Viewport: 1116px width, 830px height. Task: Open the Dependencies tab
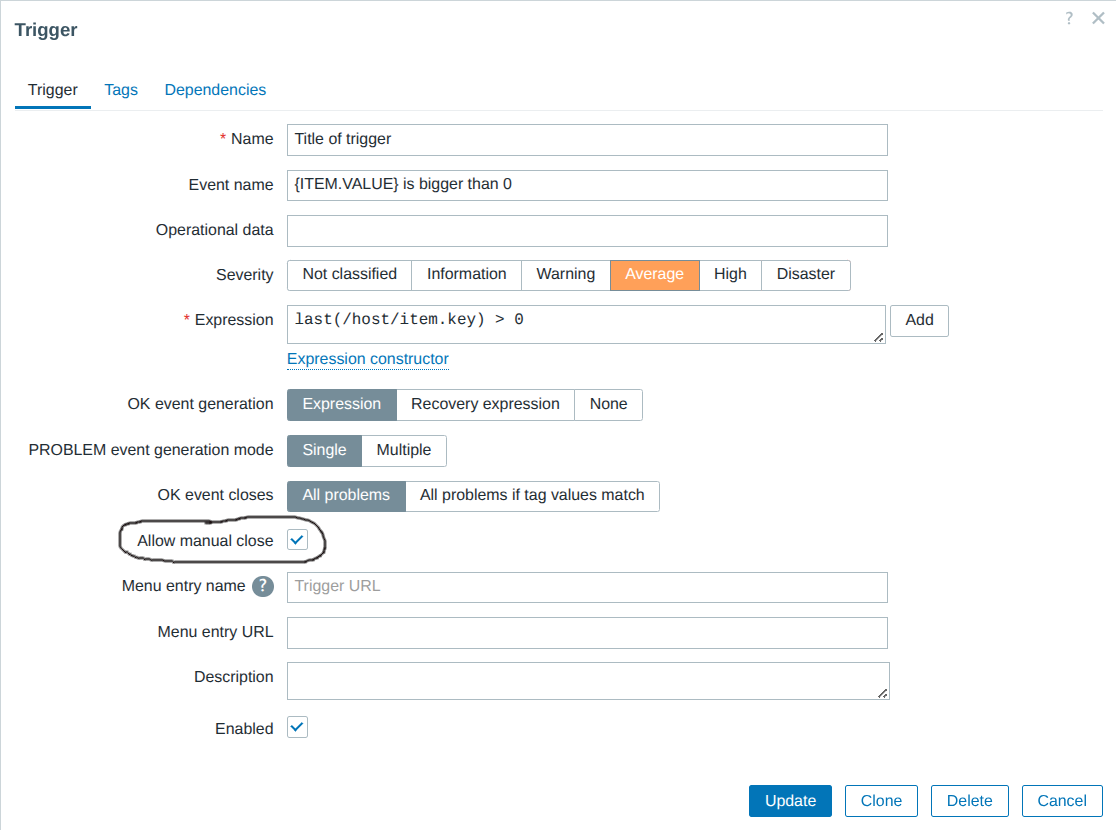tap(215, 90)
